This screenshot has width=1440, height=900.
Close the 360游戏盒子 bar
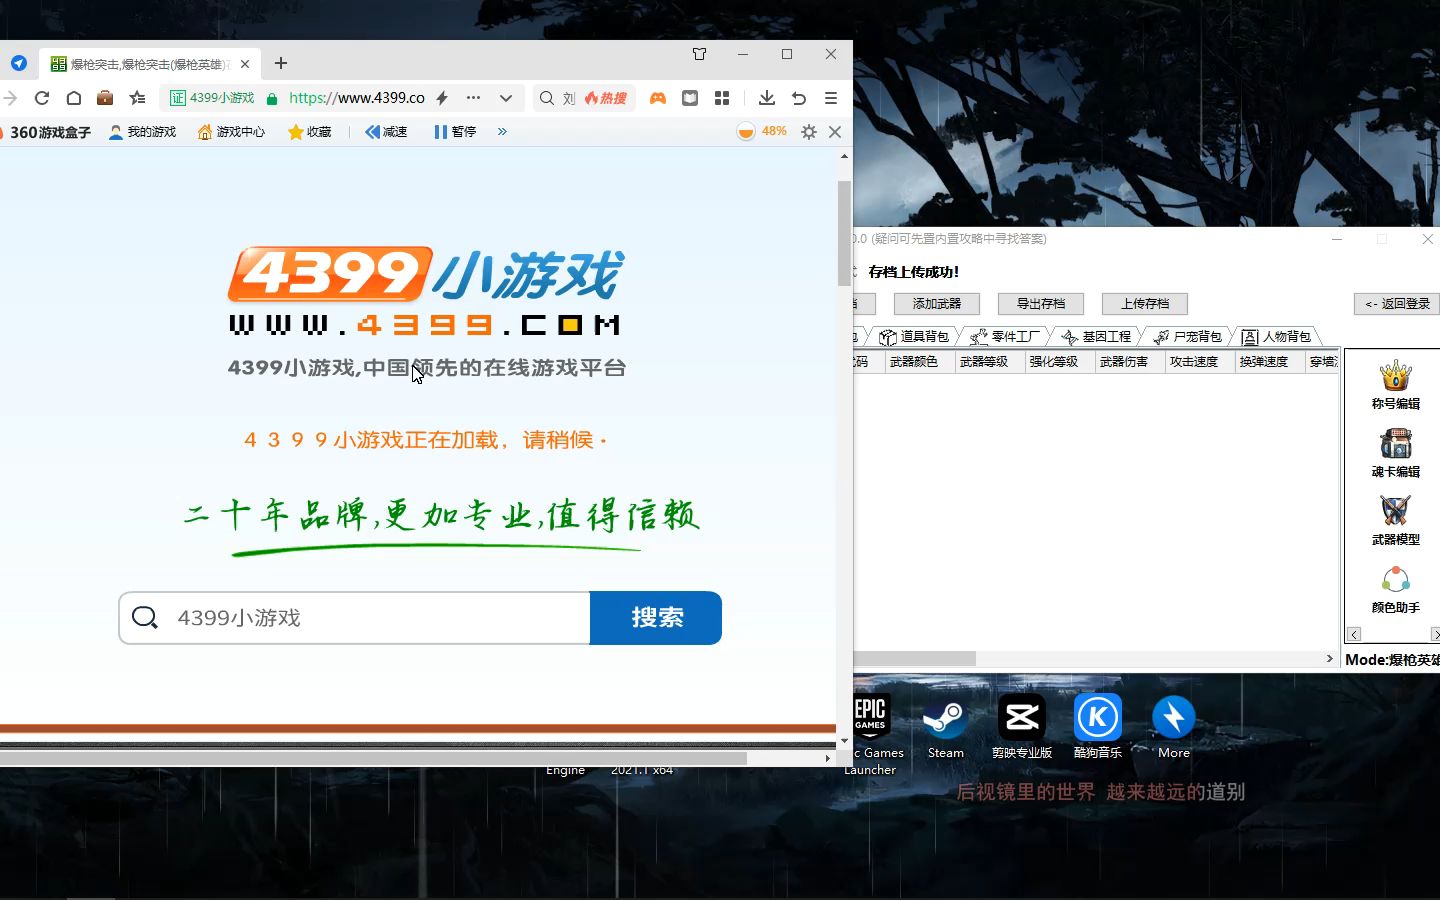click(835, 132)
